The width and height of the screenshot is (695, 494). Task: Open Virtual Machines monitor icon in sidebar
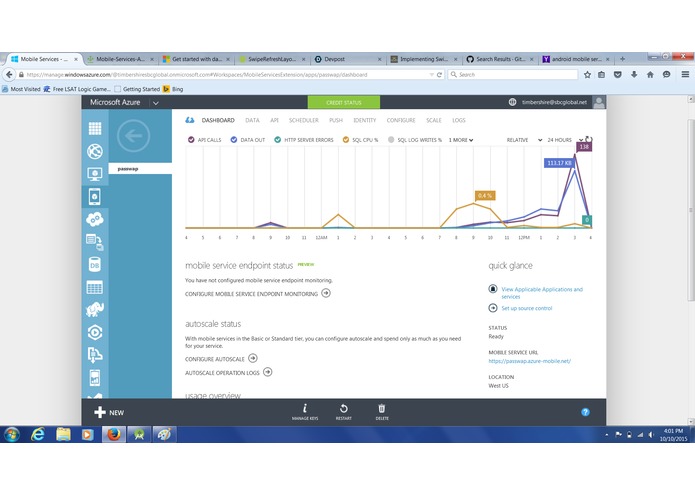click(95, 174)
